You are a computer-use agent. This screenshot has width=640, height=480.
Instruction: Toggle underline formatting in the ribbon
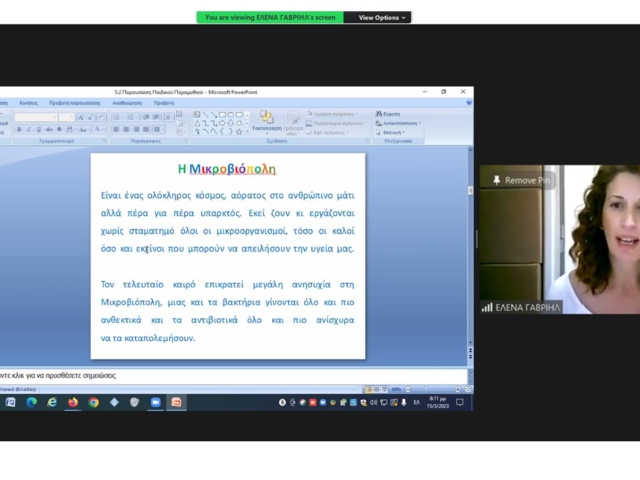click(39, 129)
